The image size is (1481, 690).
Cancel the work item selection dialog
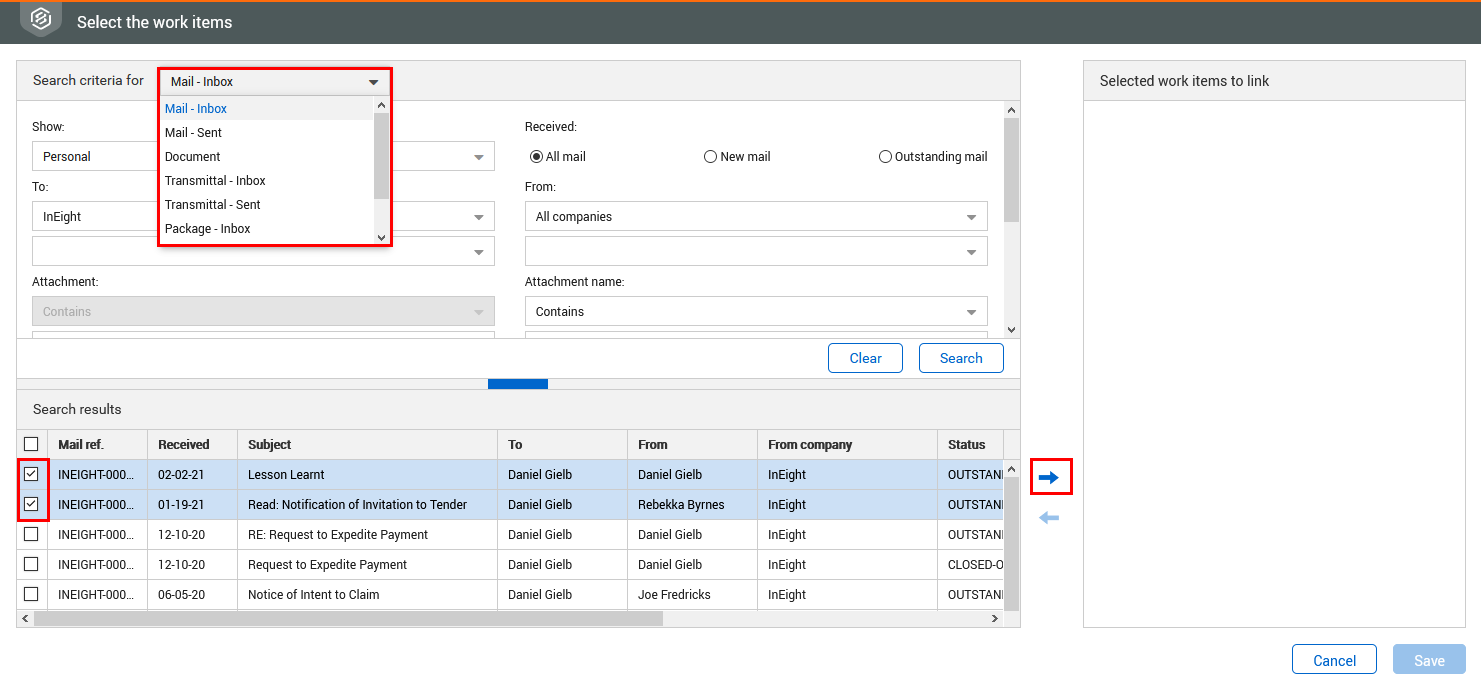1334,659
